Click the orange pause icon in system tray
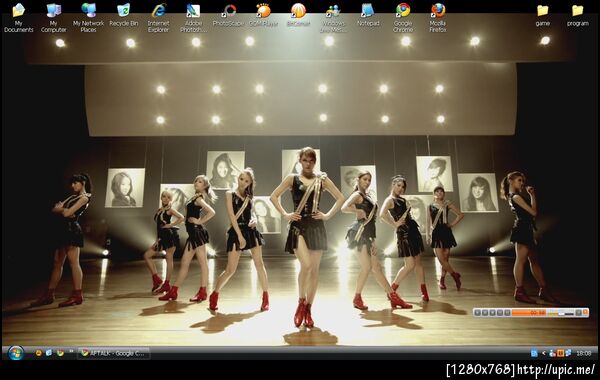Screen dimensions: 600x380 click(561, 353)
